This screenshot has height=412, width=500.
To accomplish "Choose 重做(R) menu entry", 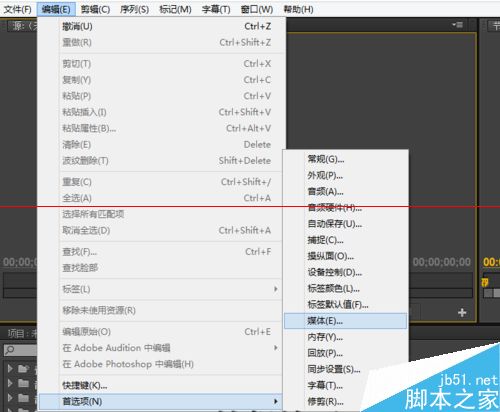I will [162, 43].
